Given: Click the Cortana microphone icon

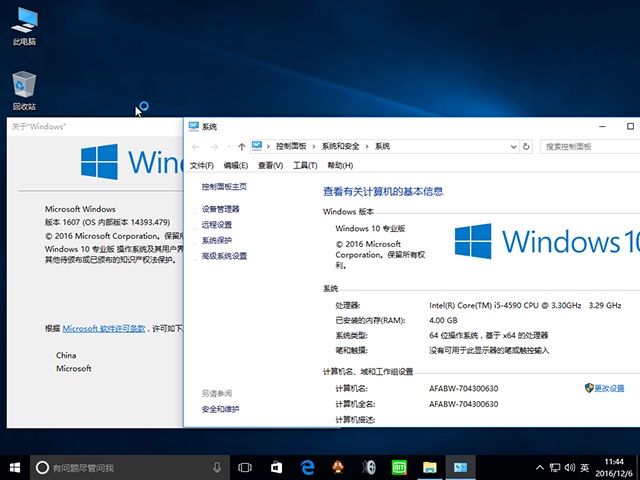Looking at the screenshot, I should (x=217, y=467).
